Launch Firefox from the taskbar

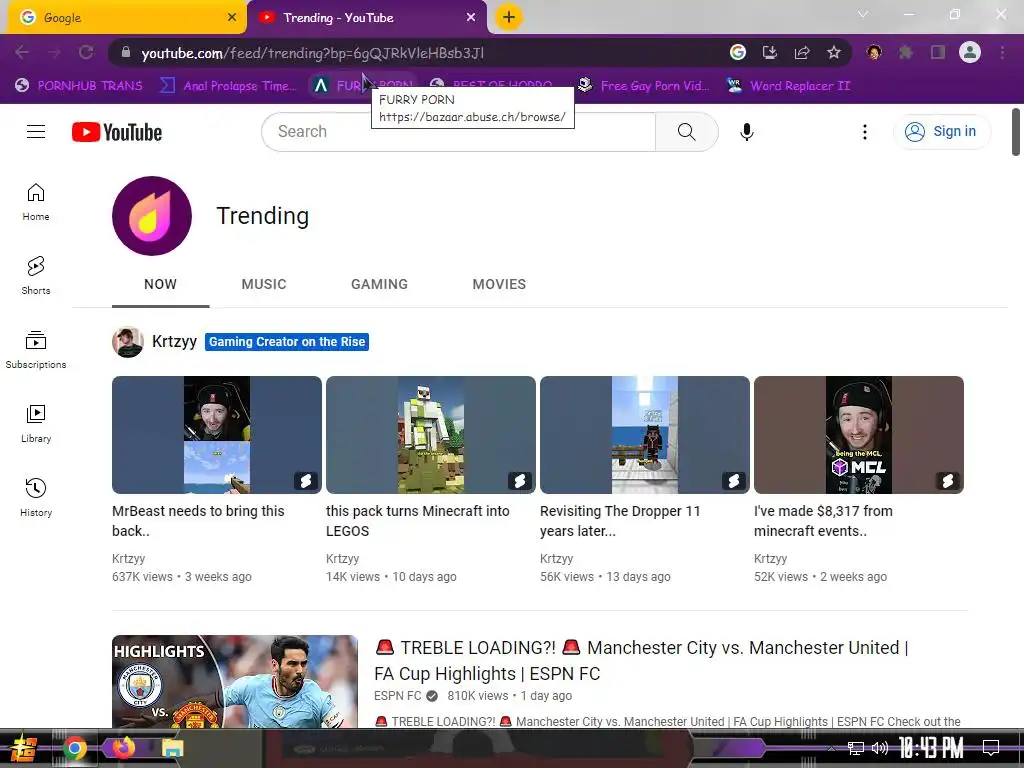pyautogui.click(x=124, y=747)
